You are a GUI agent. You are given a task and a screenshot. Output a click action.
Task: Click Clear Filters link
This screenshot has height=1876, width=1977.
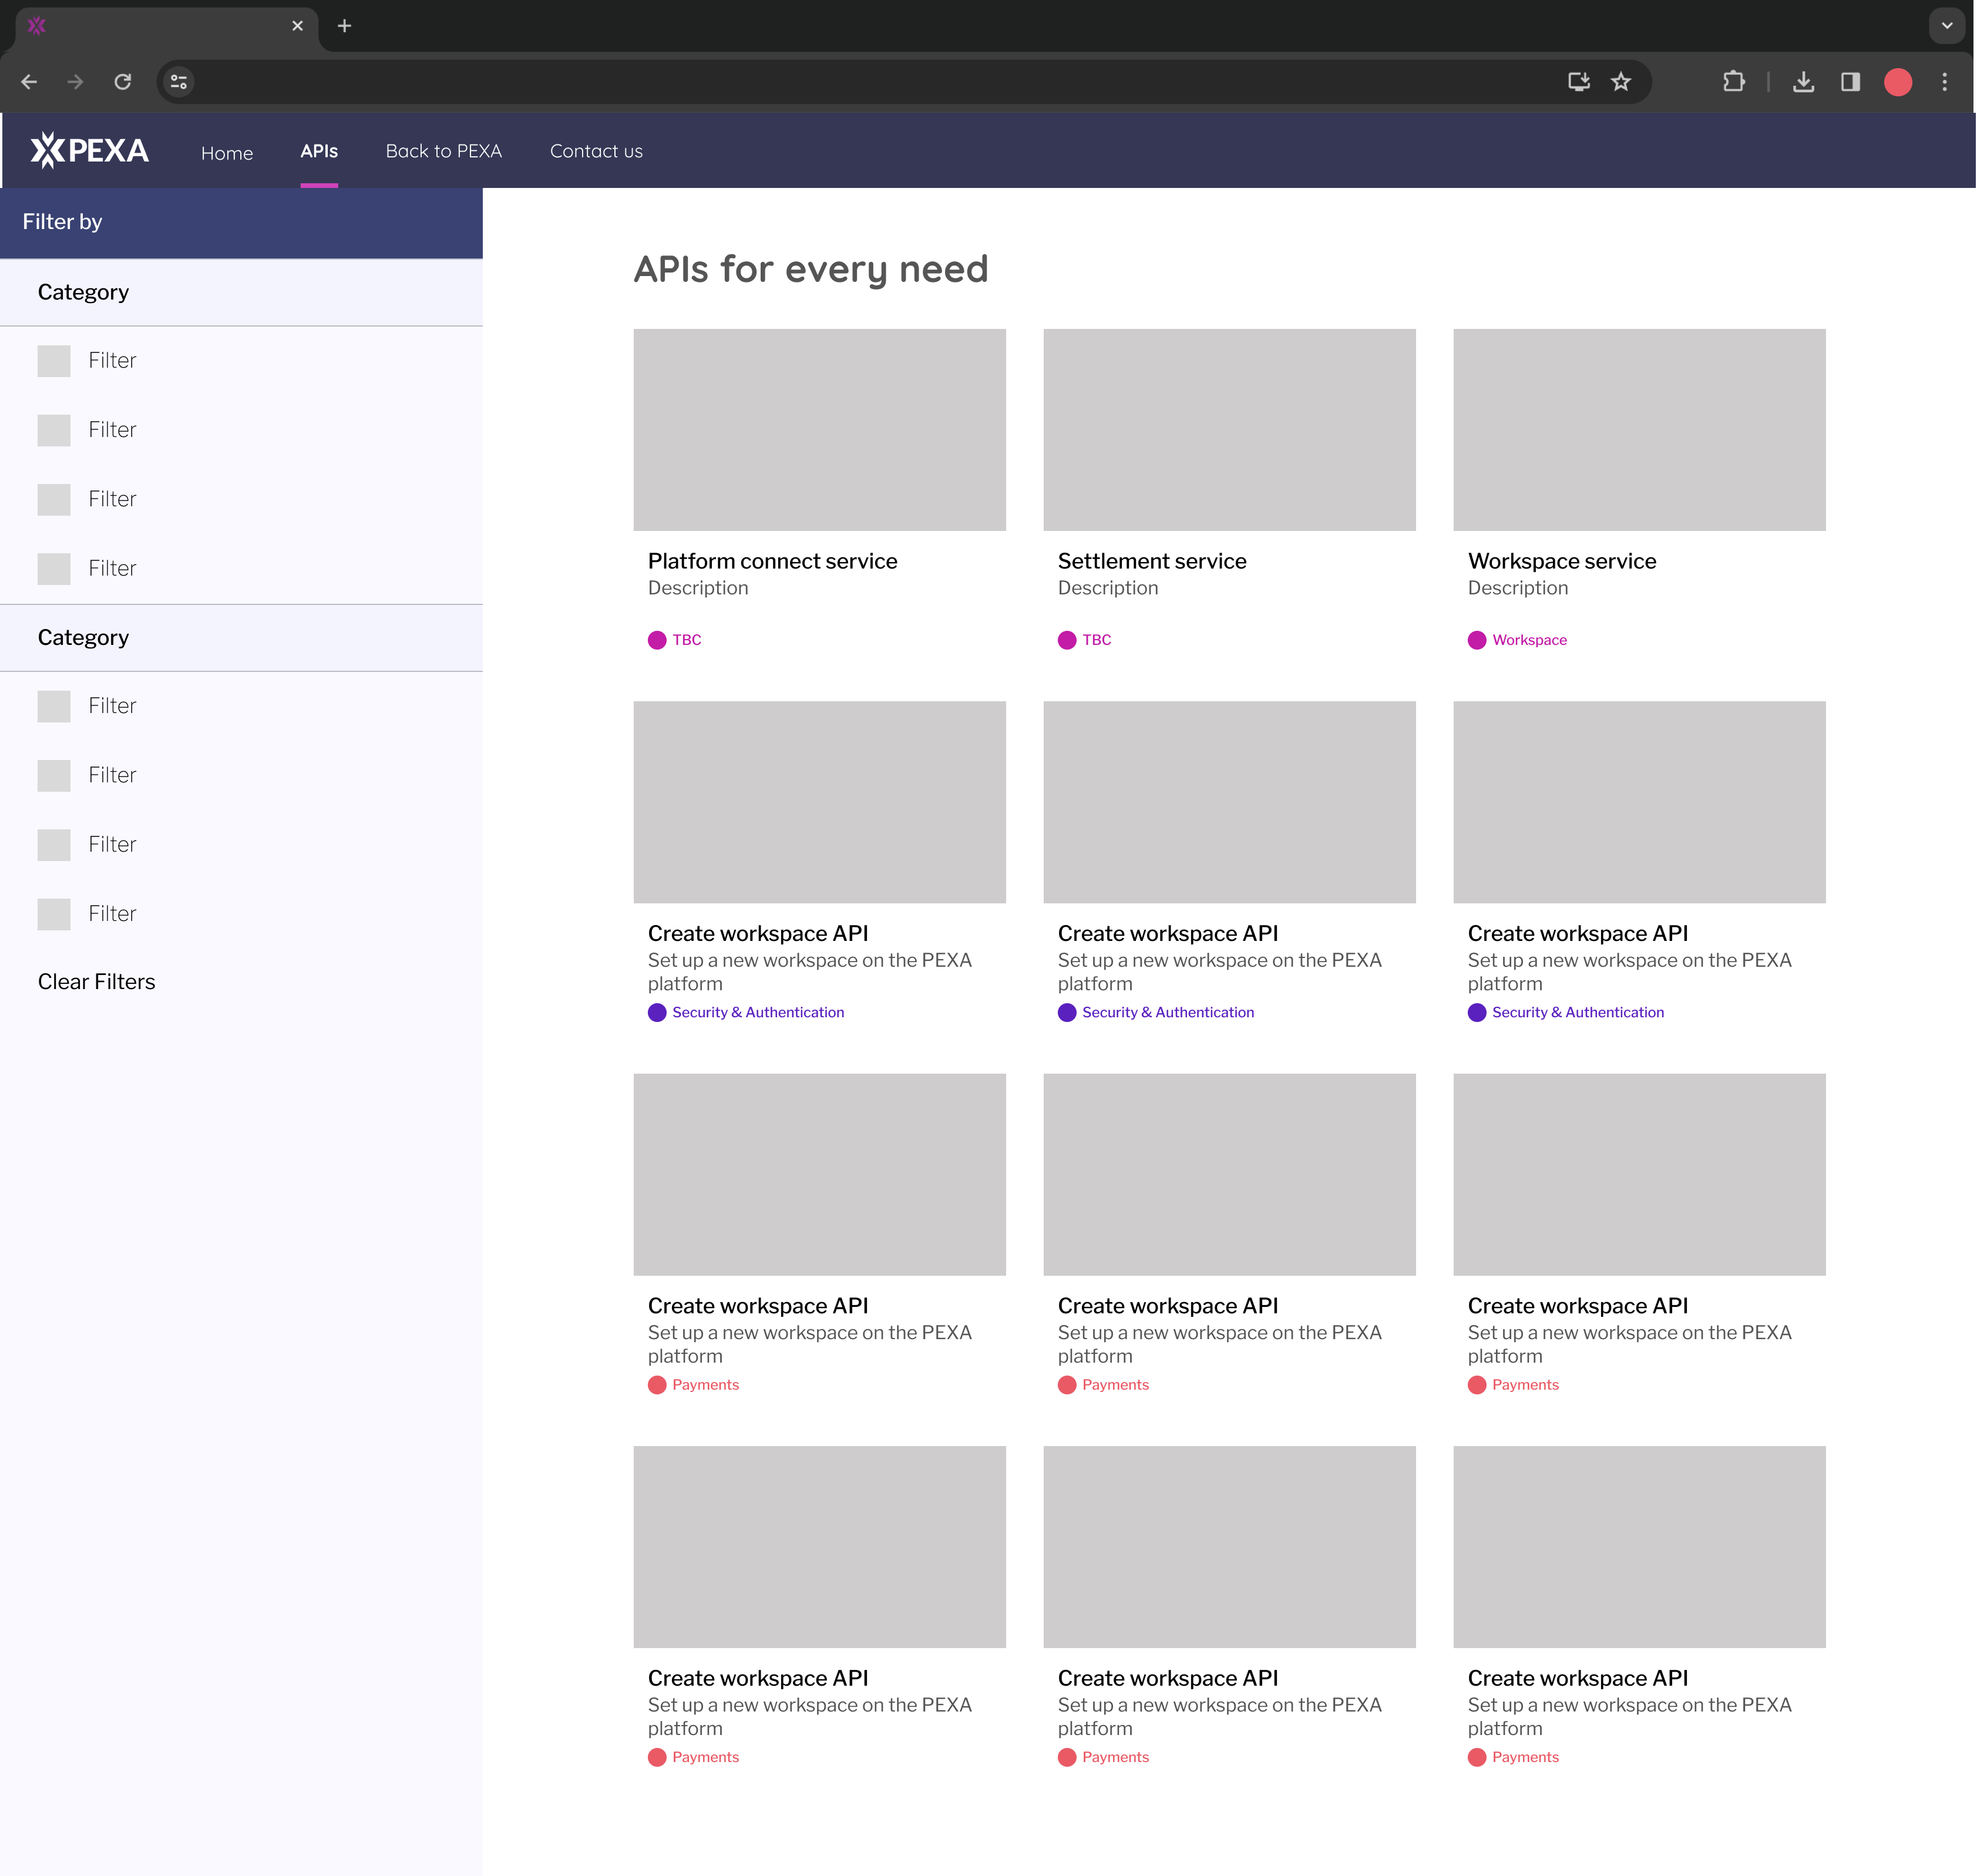click(x=96, y=982)
